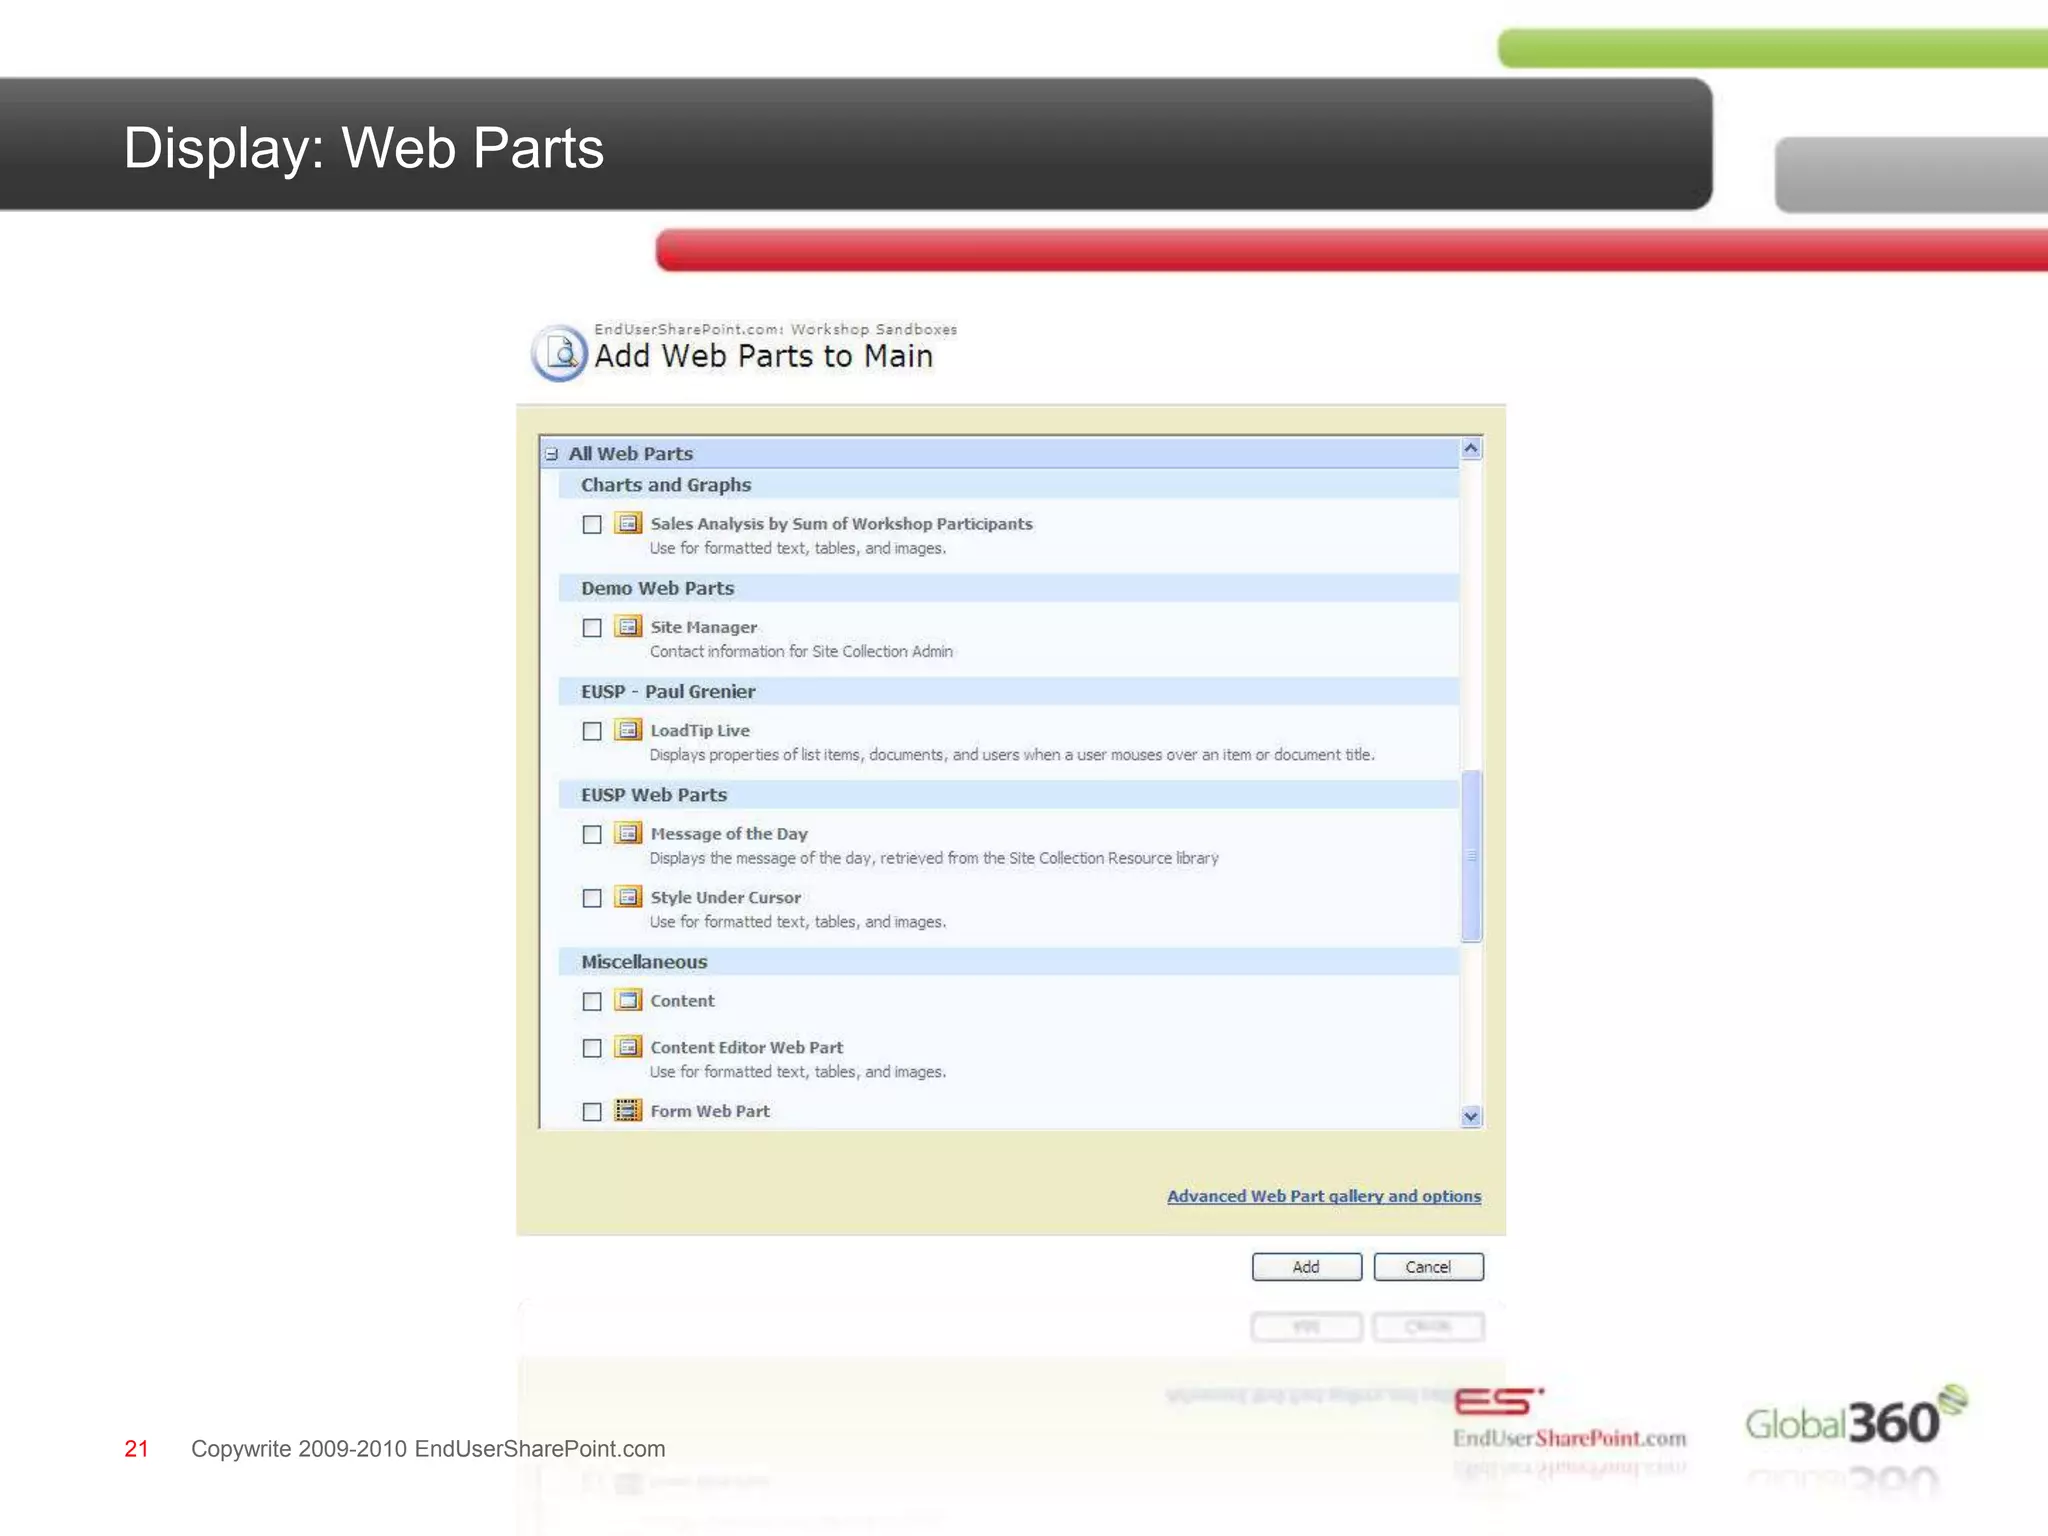The height and width of the screenshot is (1536, 2048).
Task: Open Advanced Web Part gallery and options
Action: click(1324, 1196)
